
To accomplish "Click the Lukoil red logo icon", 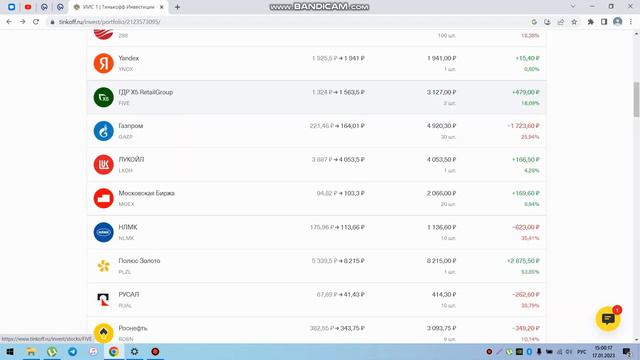I will pos(103,164).
